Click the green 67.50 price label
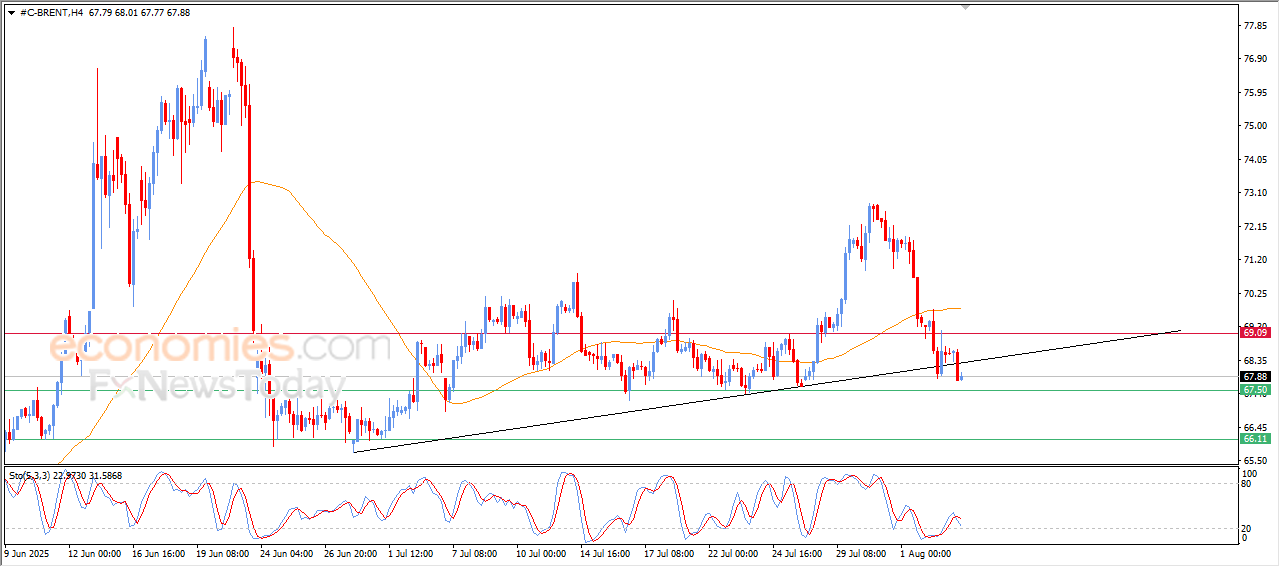Screen dimensions: 1280x567 pyautogui.click(x=1255, y=390)
